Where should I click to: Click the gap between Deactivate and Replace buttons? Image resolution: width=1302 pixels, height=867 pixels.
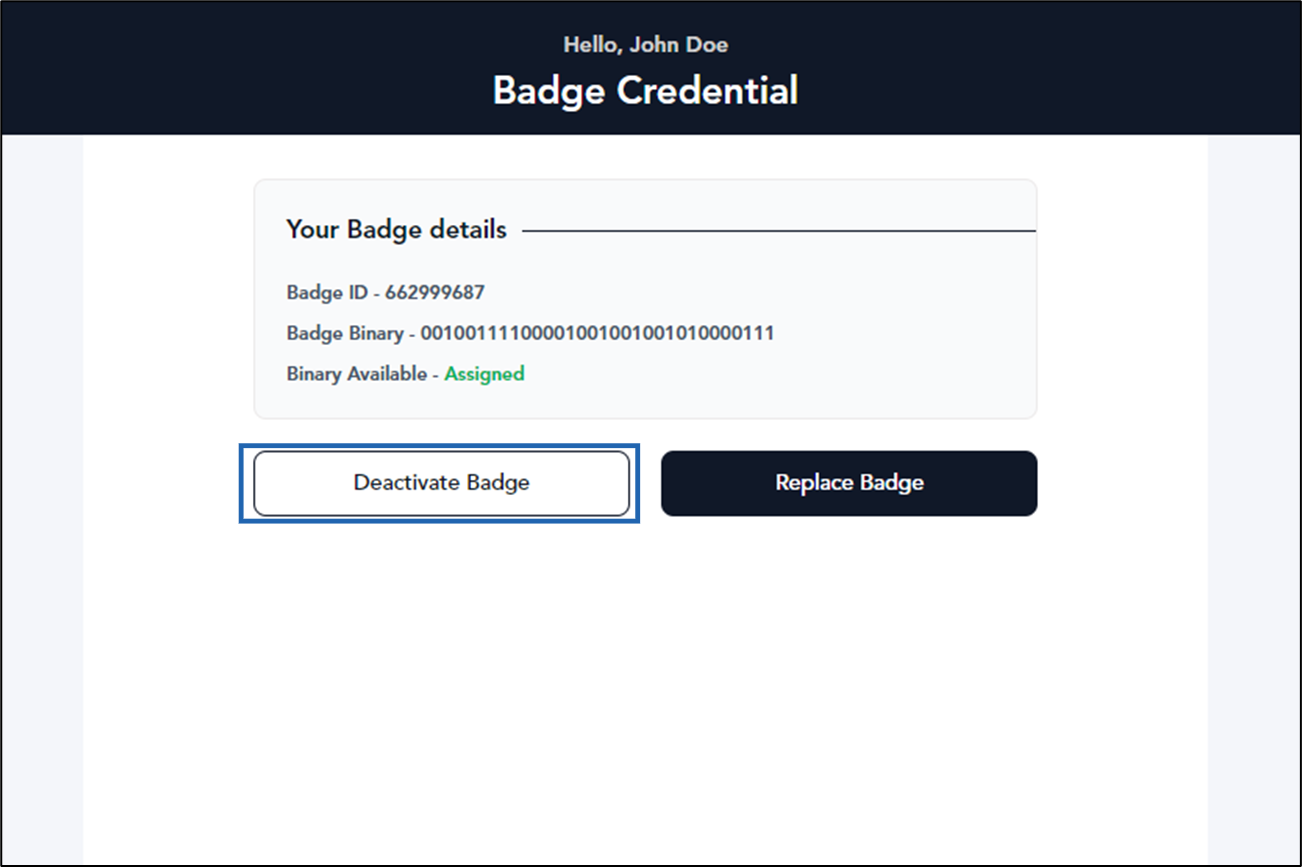point(645,483)
